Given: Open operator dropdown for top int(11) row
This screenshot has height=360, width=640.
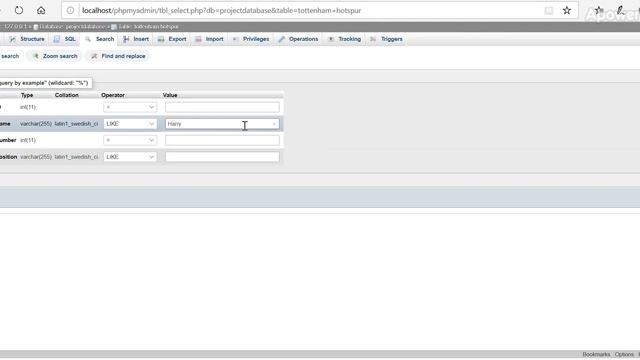Looking at the screenshot, I should tap(130, 107).
